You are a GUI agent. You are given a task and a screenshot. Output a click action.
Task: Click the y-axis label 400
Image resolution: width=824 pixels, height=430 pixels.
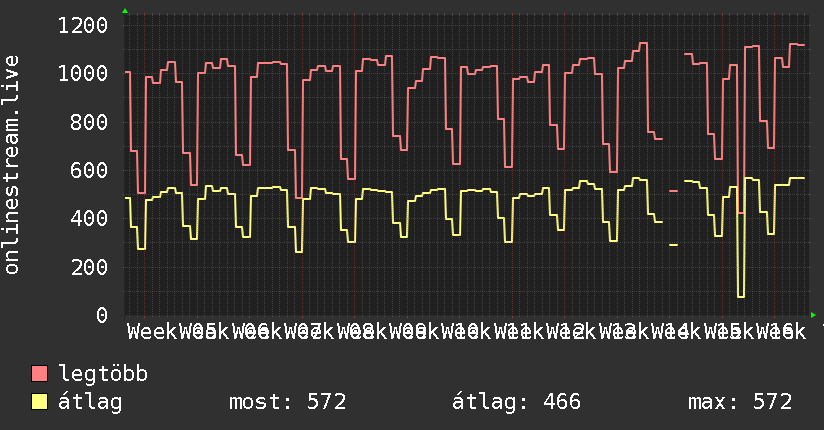pos(89,219)
